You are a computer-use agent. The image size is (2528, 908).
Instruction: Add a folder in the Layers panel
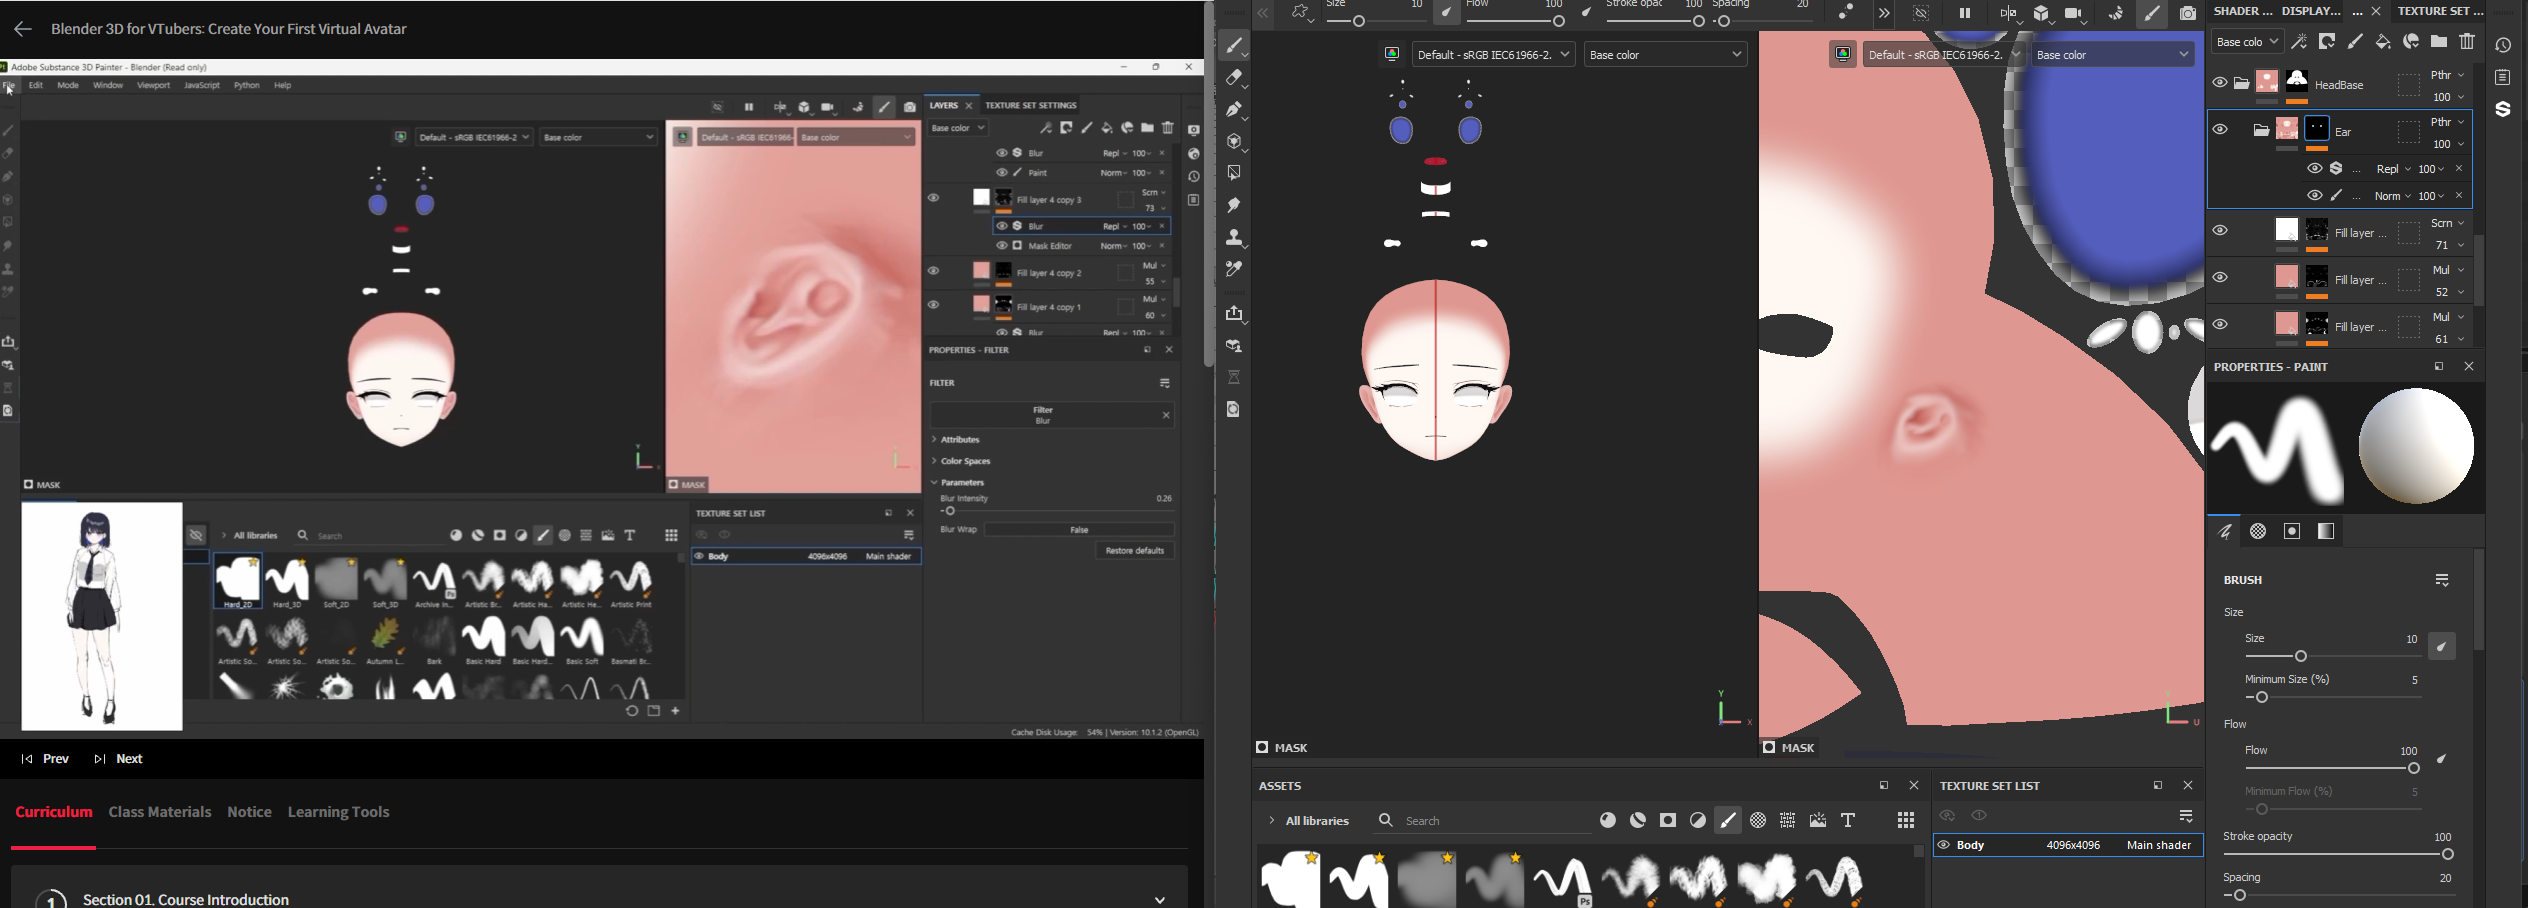pyautogui.click(x=2439, y=42)
